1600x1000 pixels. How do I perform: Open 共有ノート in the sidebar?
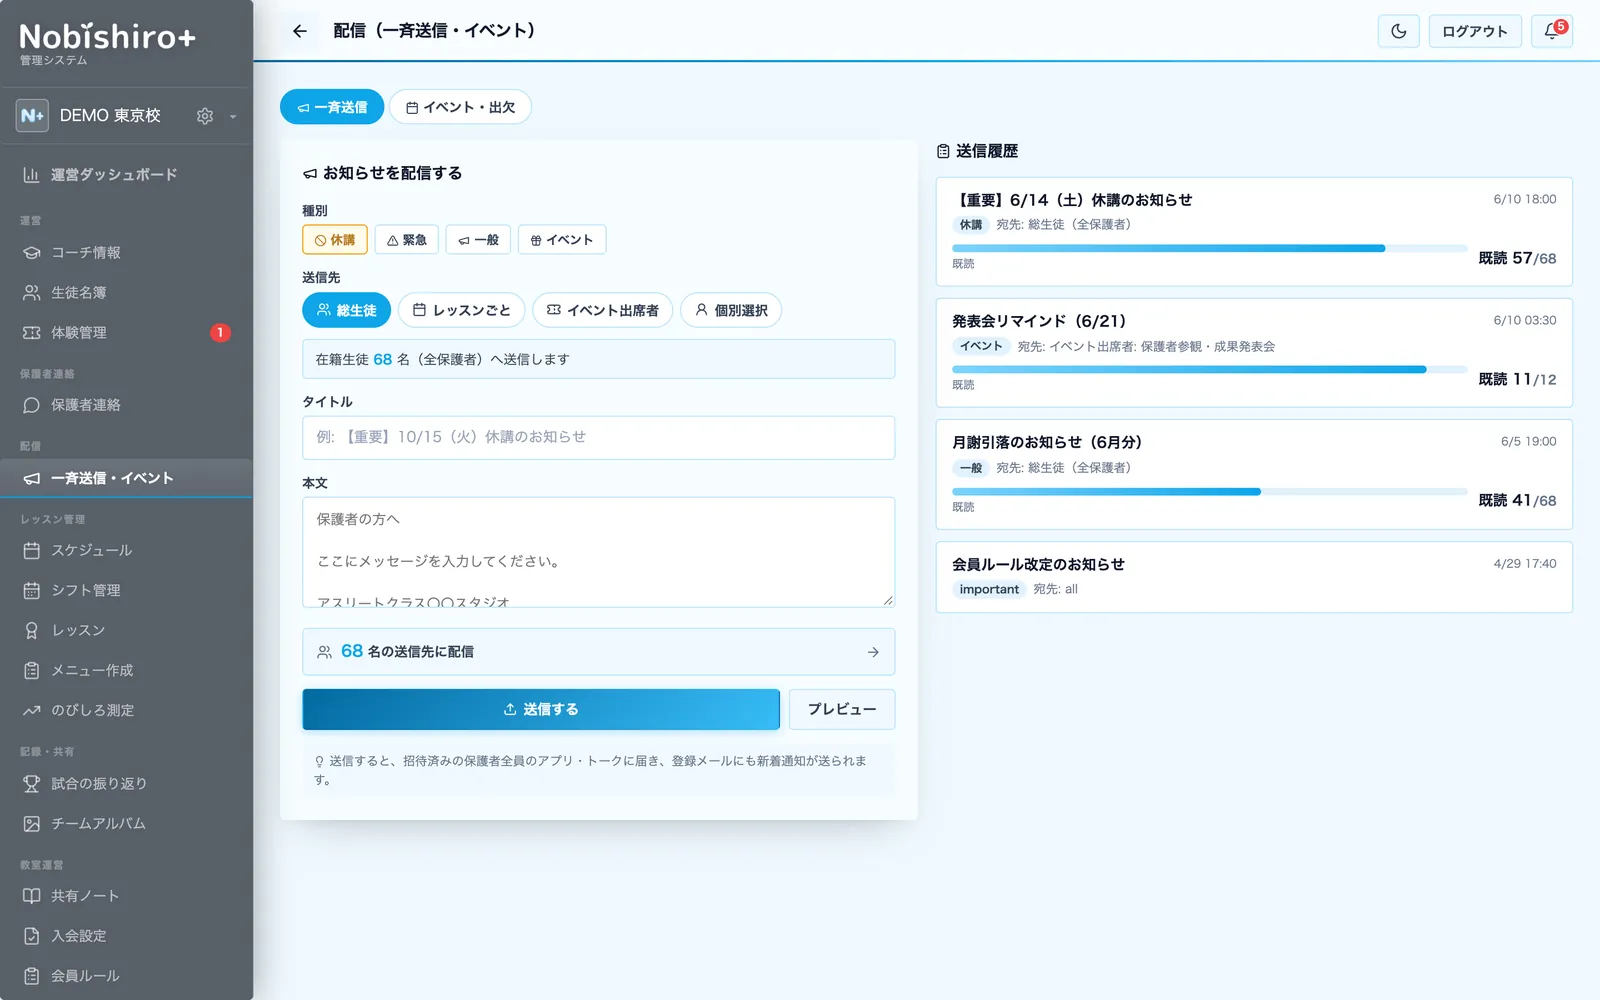126,896
